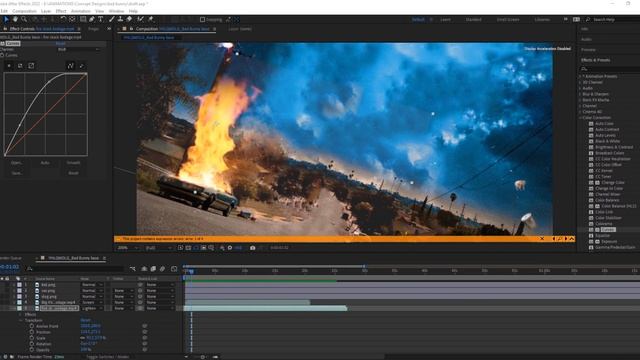The height and width of the screenshot is (360, 640).
Task: Toggle the Curves effect fx switch
Action: [x=2, y=43]
